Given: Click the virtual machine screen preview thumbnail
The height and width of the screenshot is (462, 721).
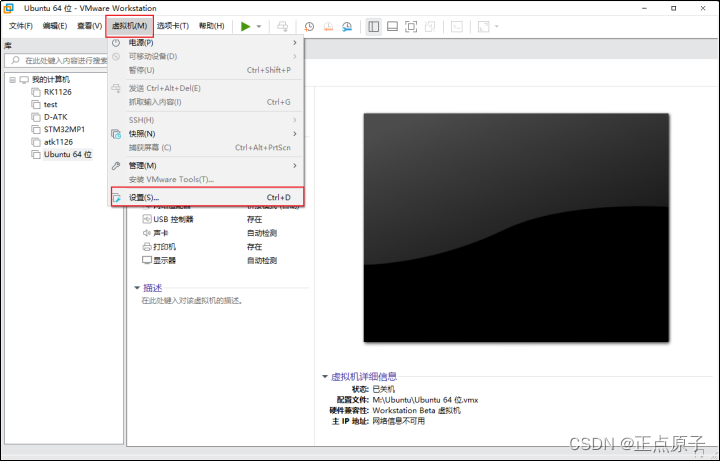Looking at the screenshot, I should (x=516, y=228).
